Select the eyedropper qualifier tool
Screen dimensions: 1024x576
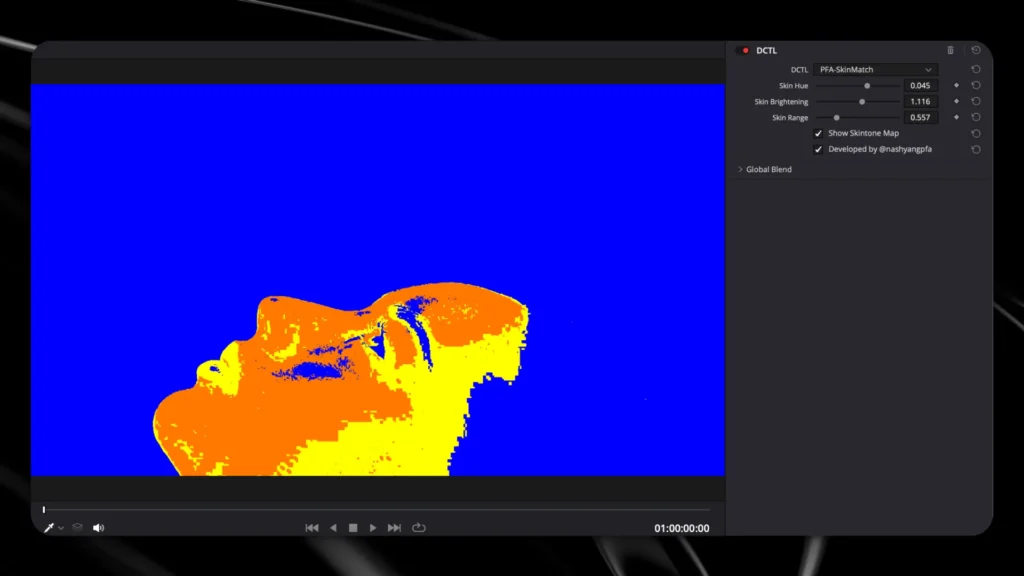tap(49, 528)
